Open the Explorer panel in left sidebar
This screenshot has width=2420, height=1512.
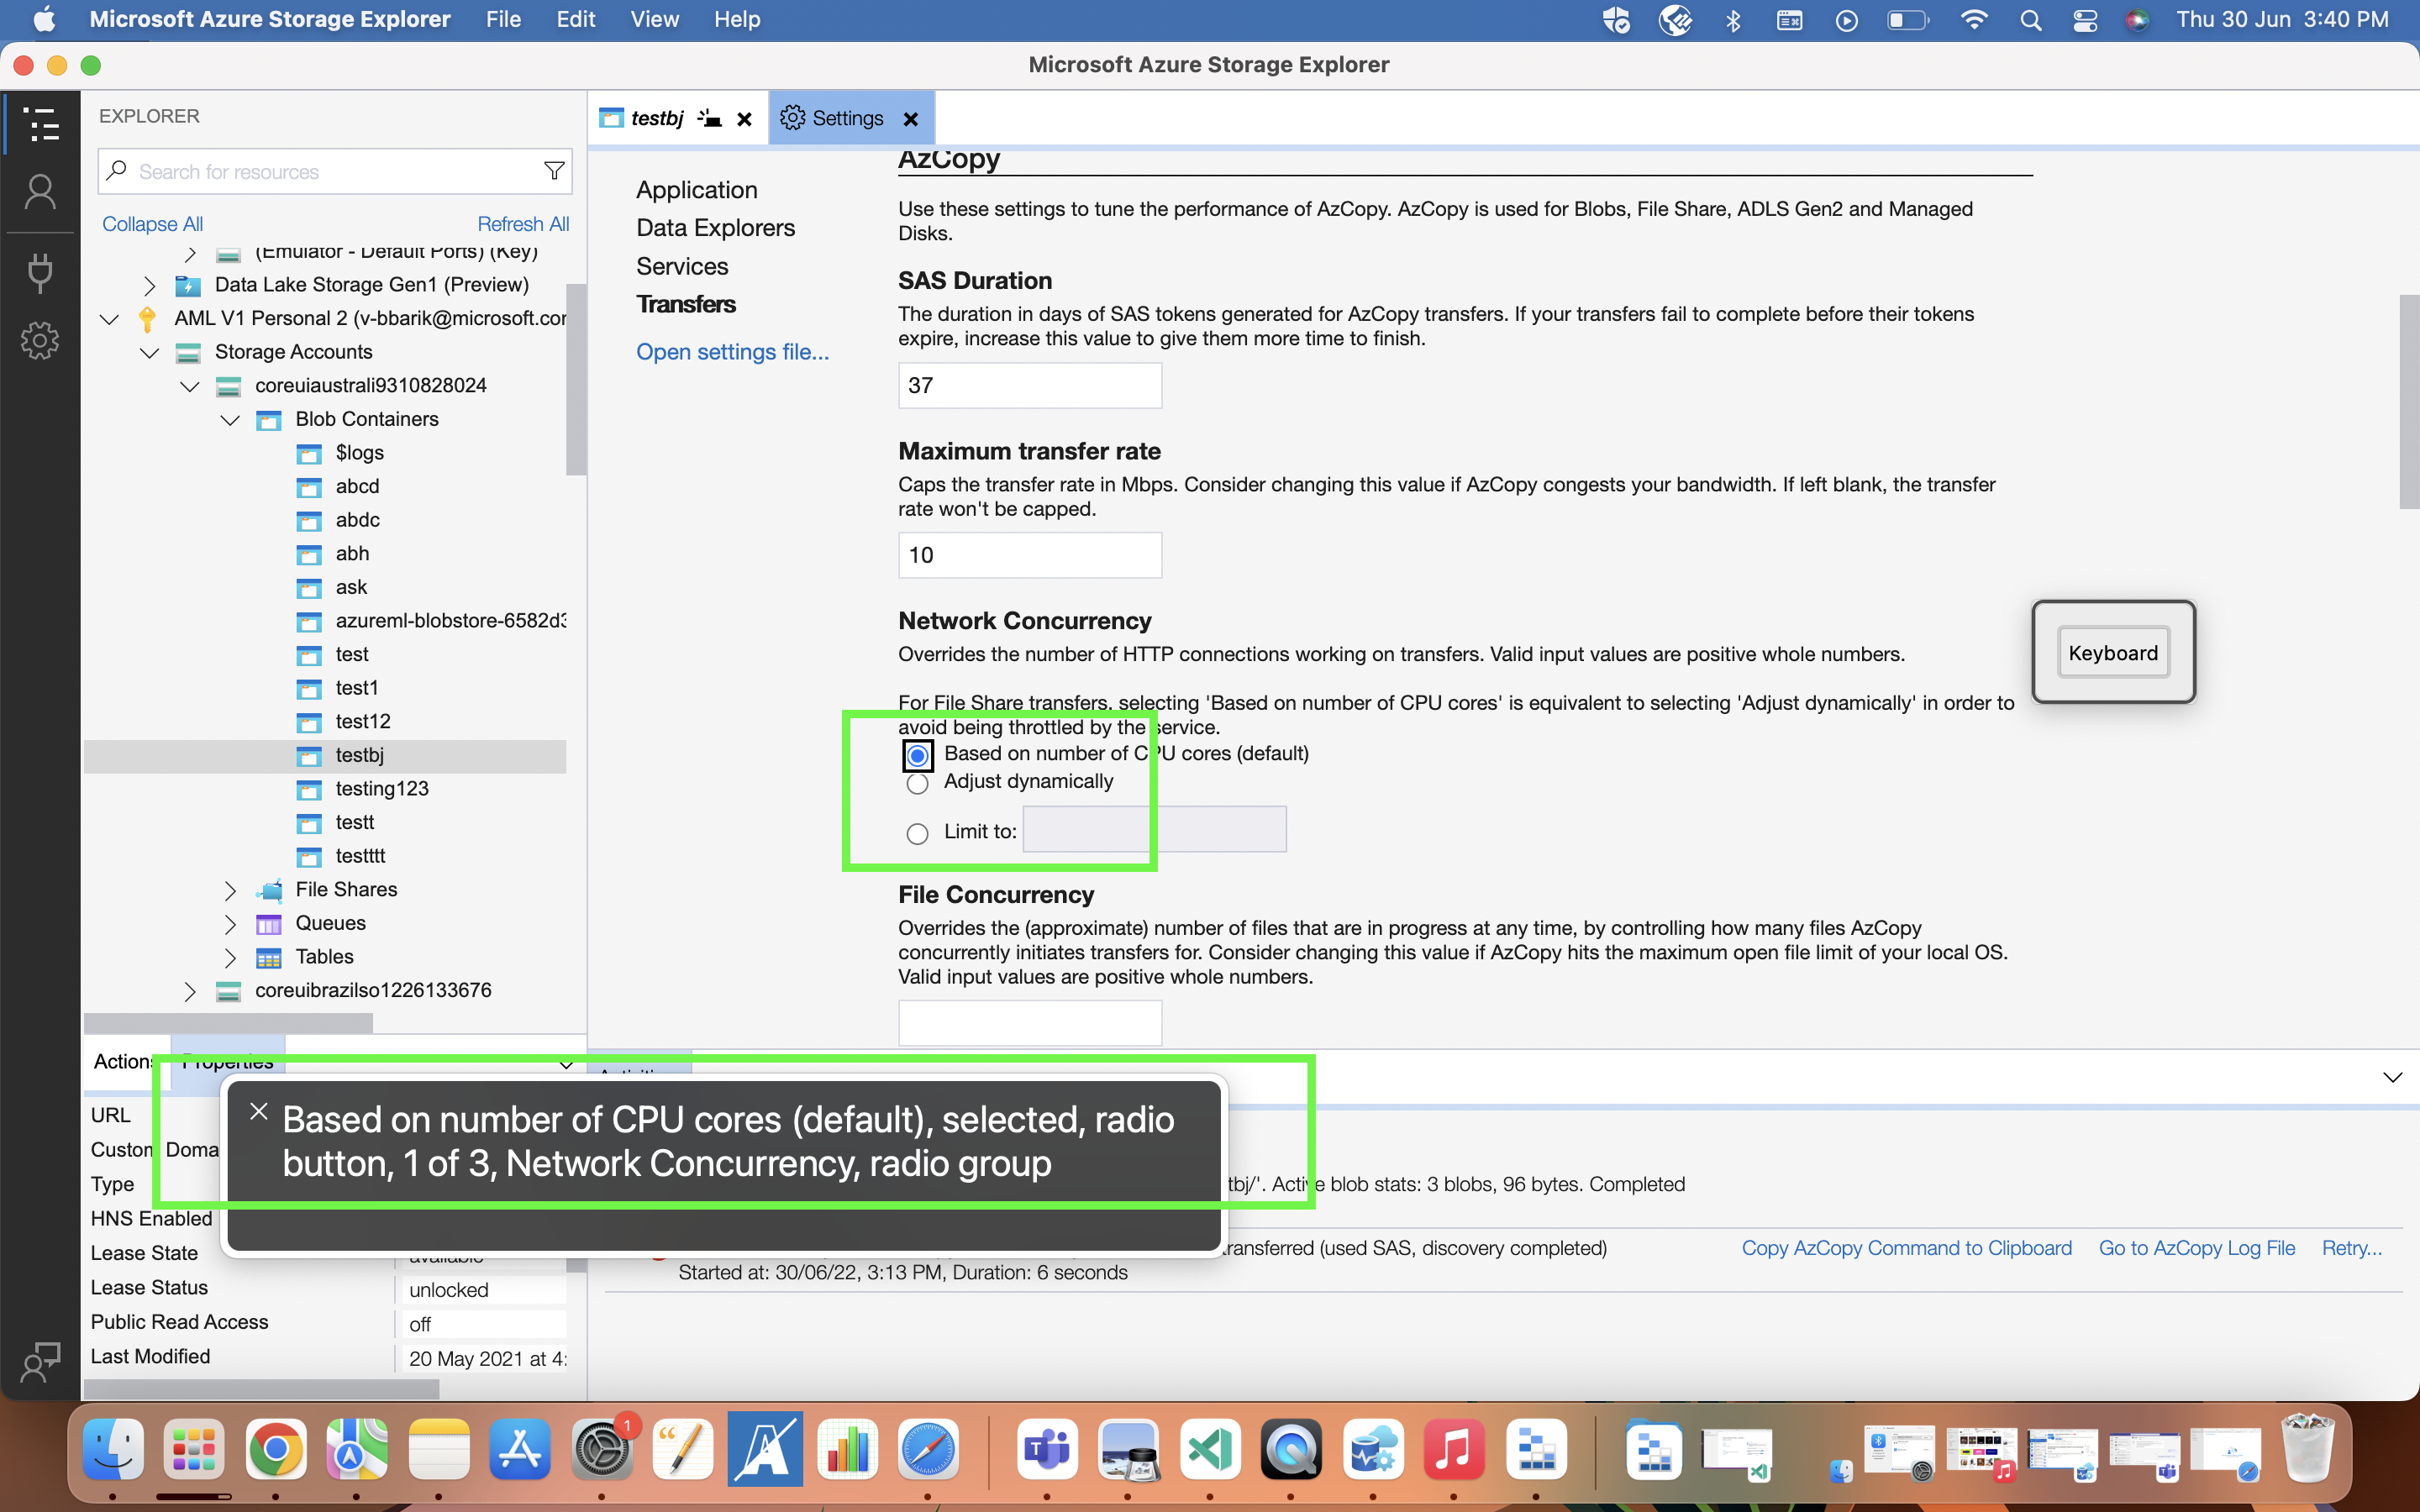click(x=40, y=124)
